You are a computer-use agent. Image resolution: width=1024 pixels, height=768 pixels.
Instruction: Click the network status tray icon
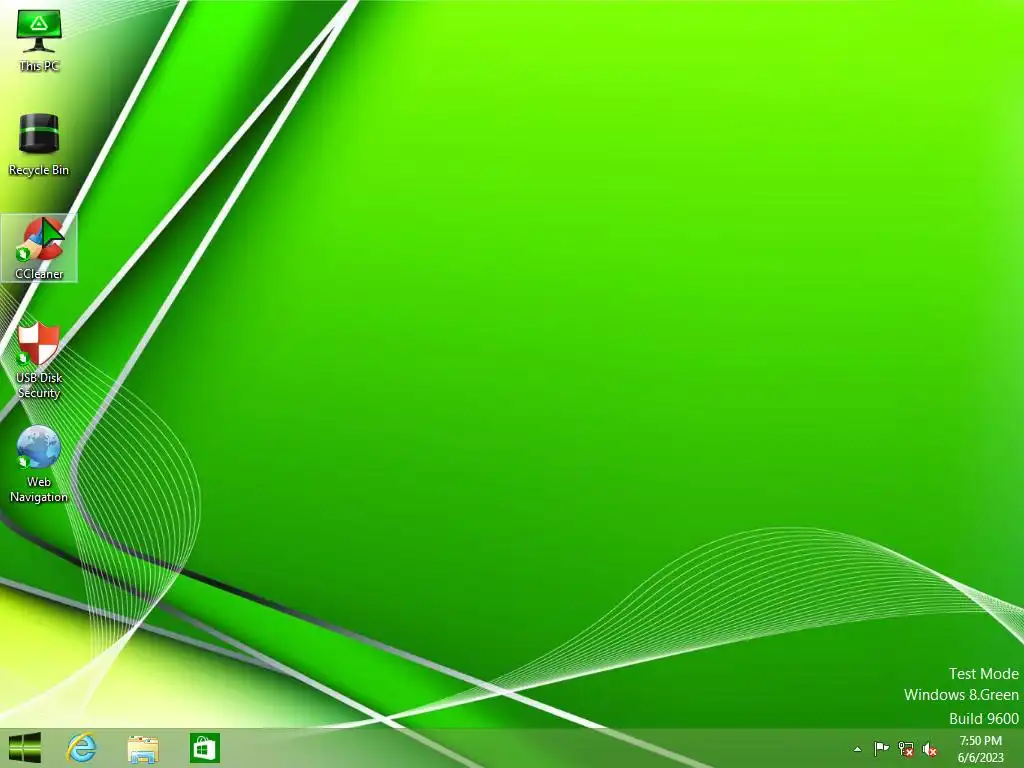click(906, 749)
